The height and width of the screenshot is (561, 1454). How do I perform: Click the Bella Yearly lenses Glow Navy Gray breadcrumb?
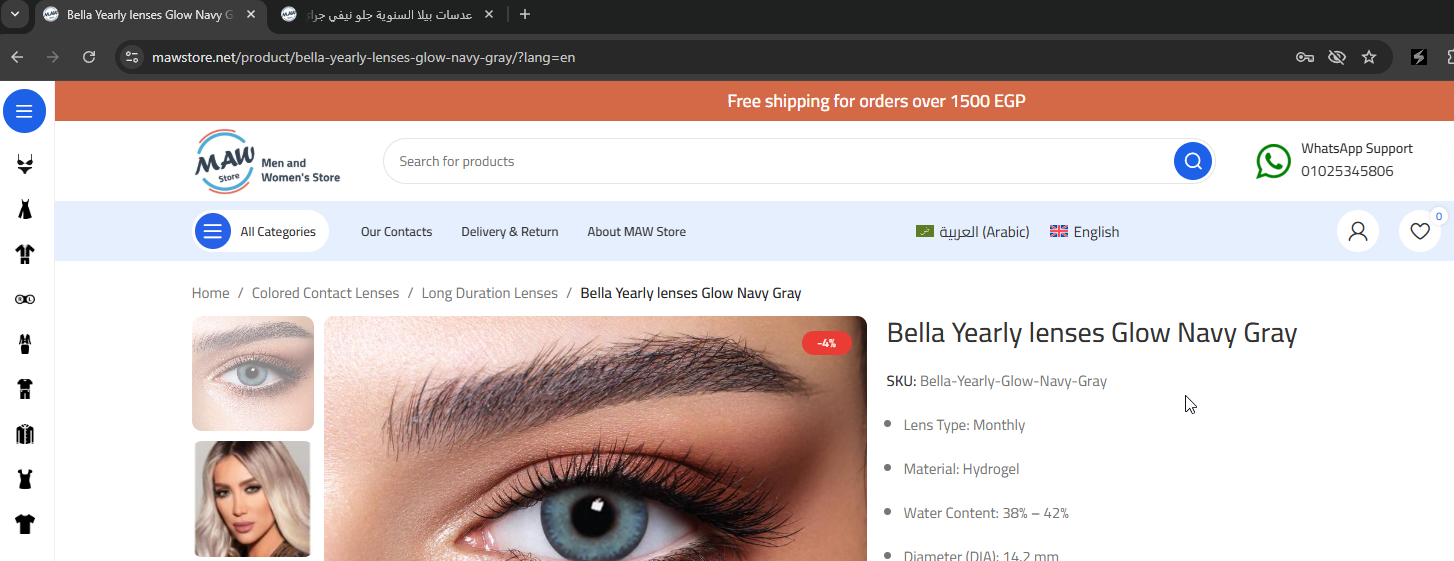point(691,293)
